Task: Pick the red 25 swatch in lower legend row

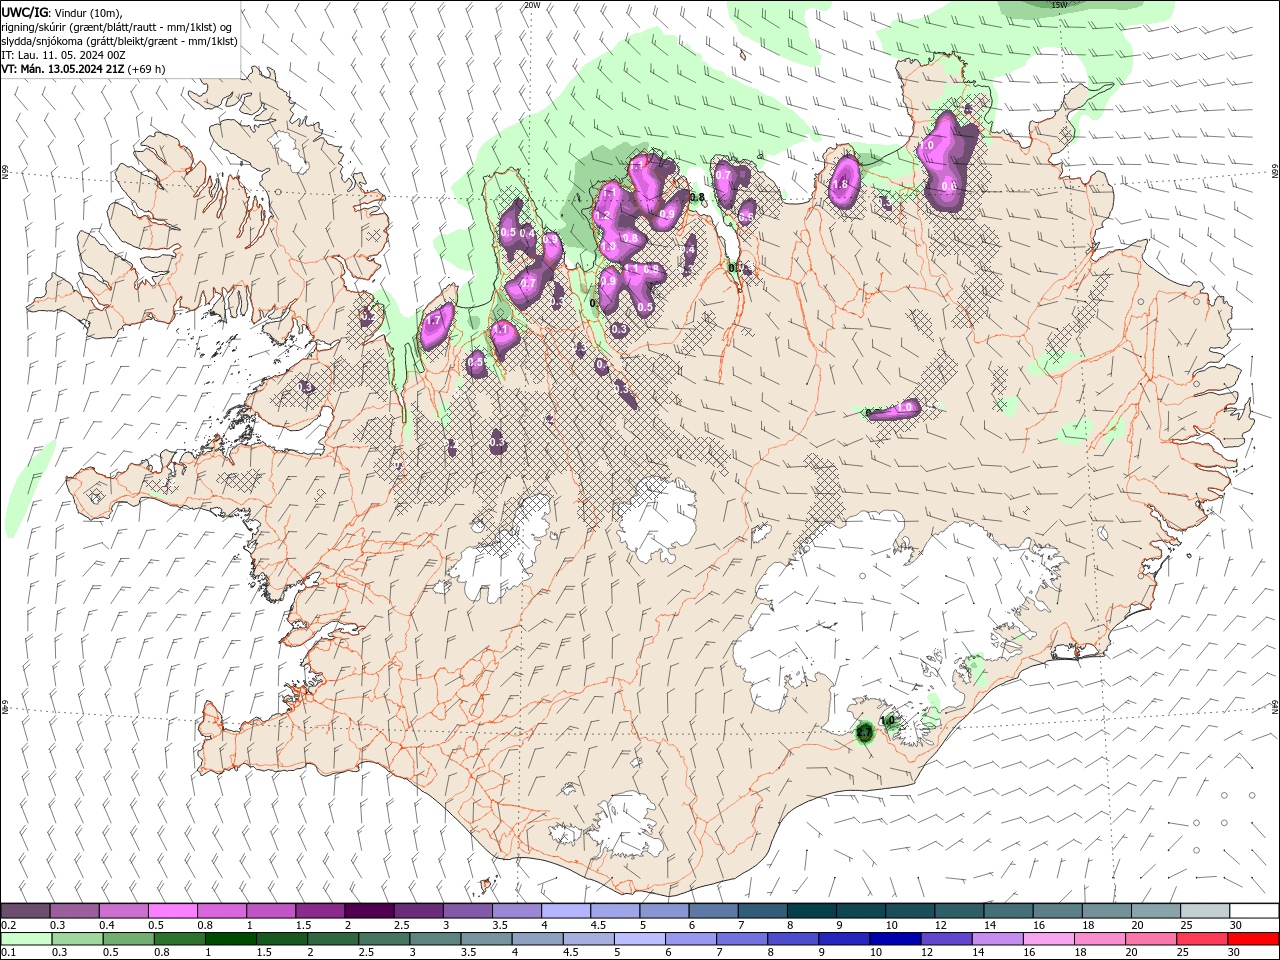Action: click(x=1201, y=939)
